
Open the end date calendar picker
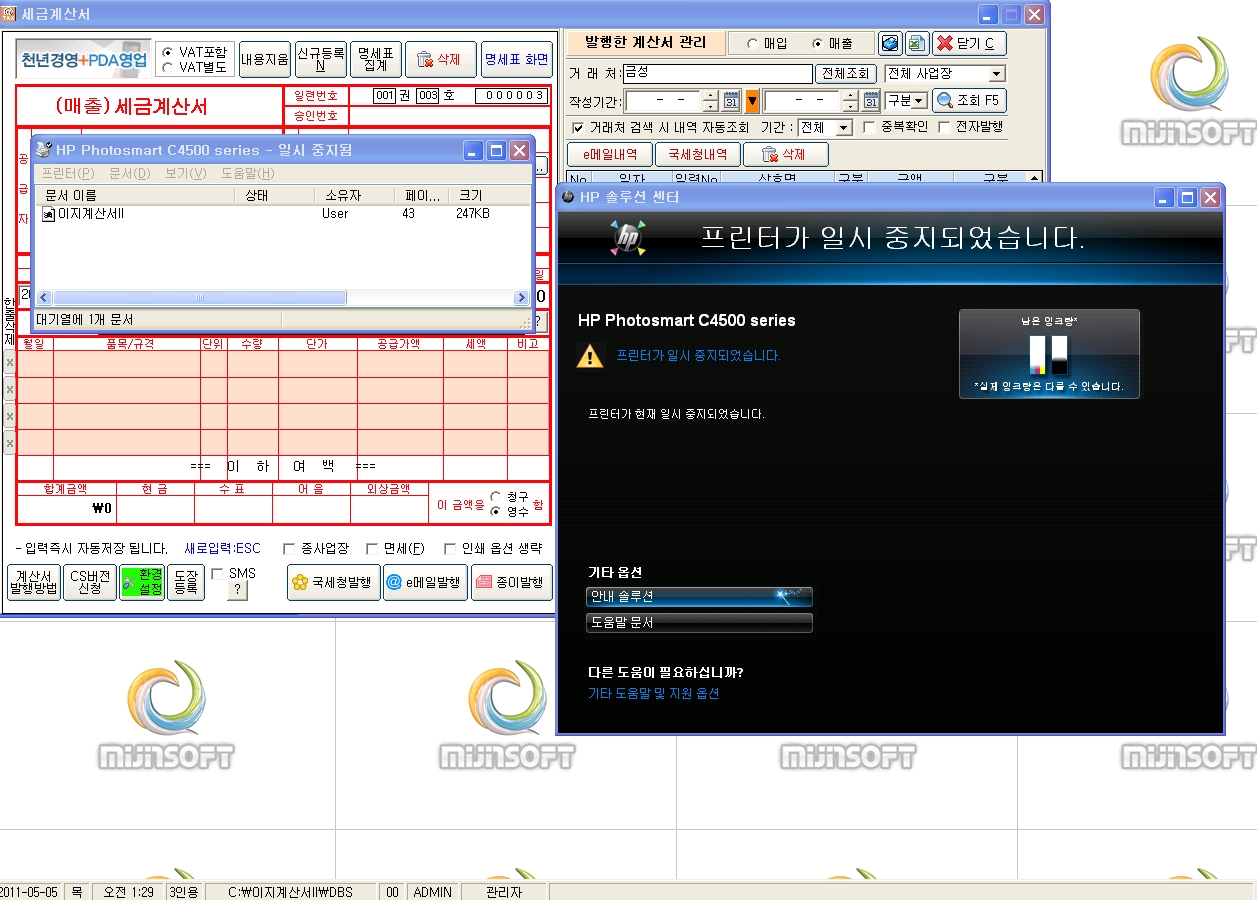tap(871, 101)
